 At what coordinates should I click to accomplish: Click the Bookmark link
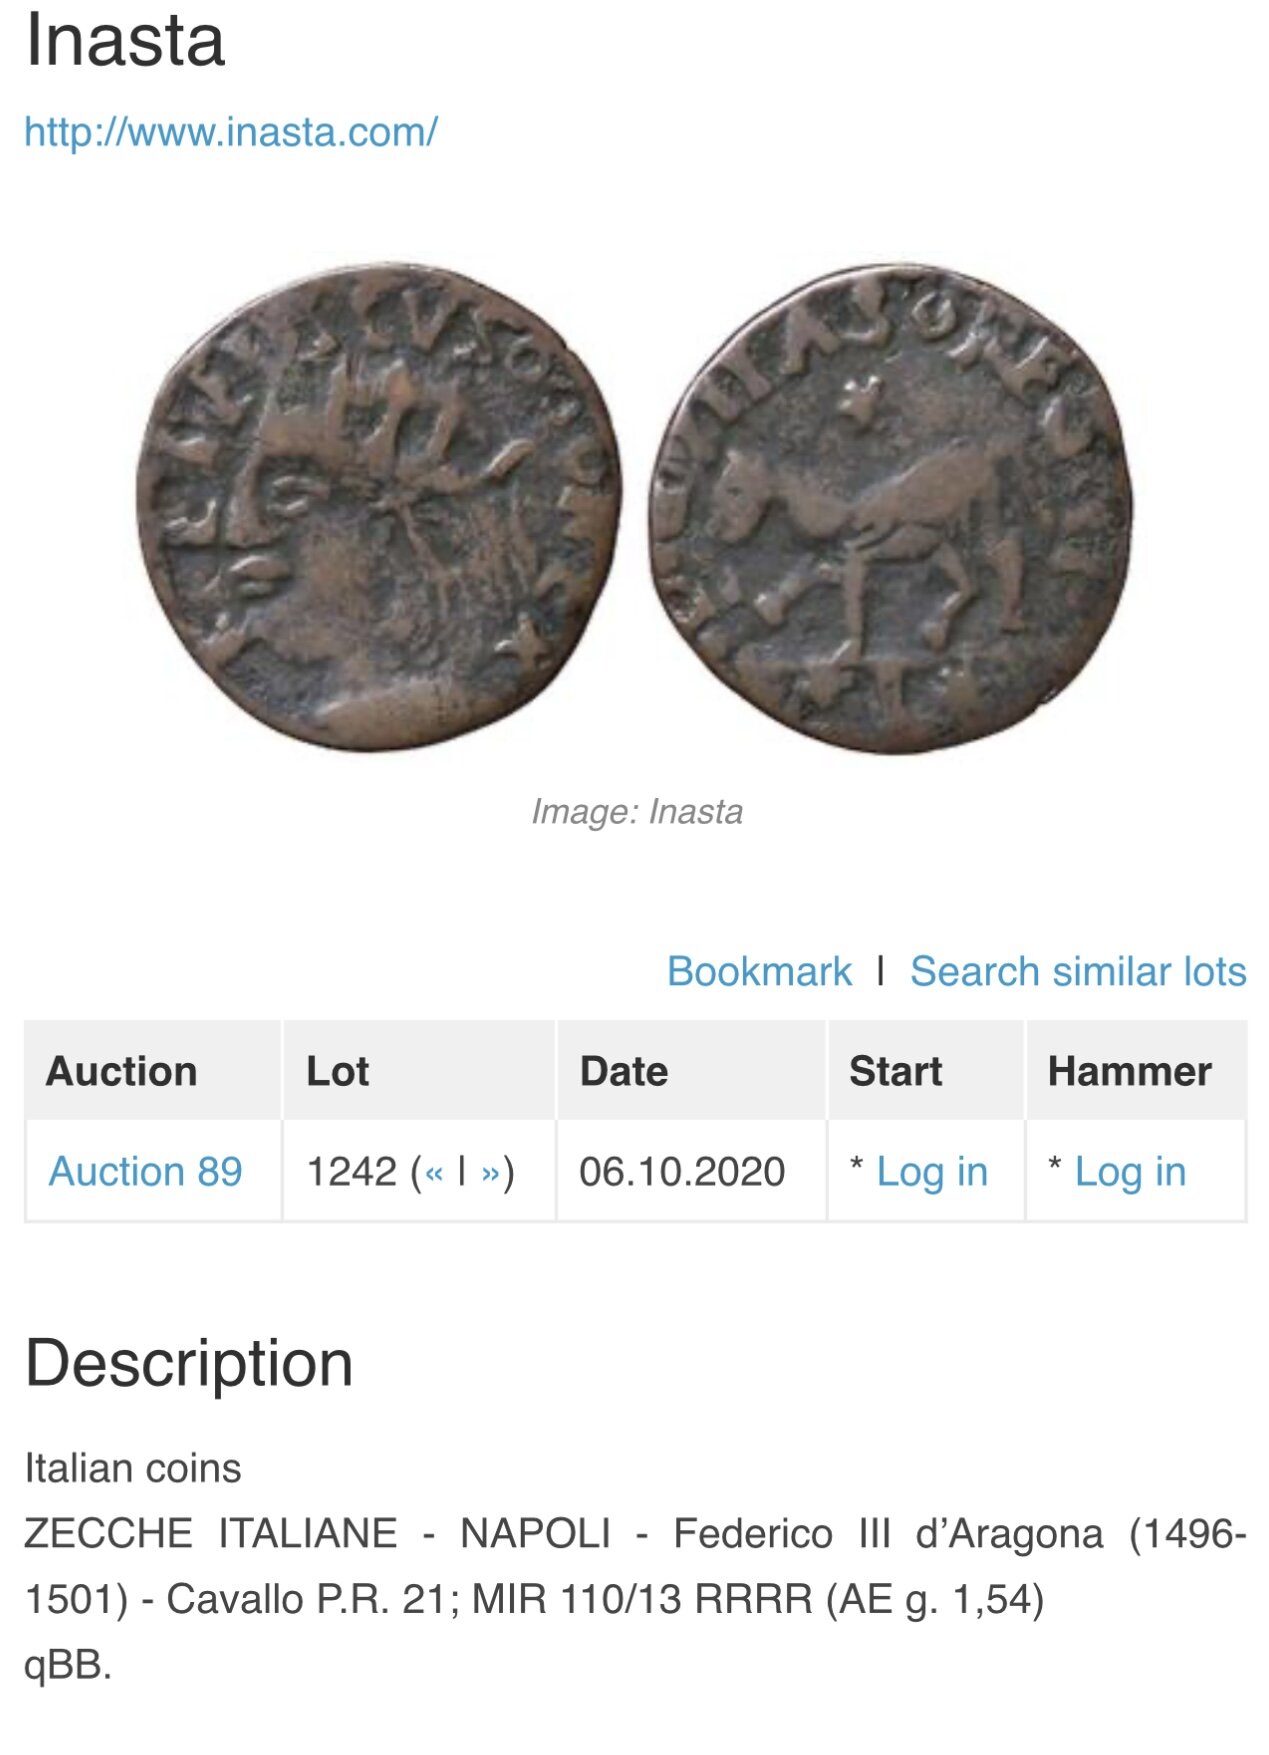tap(759, 971)
